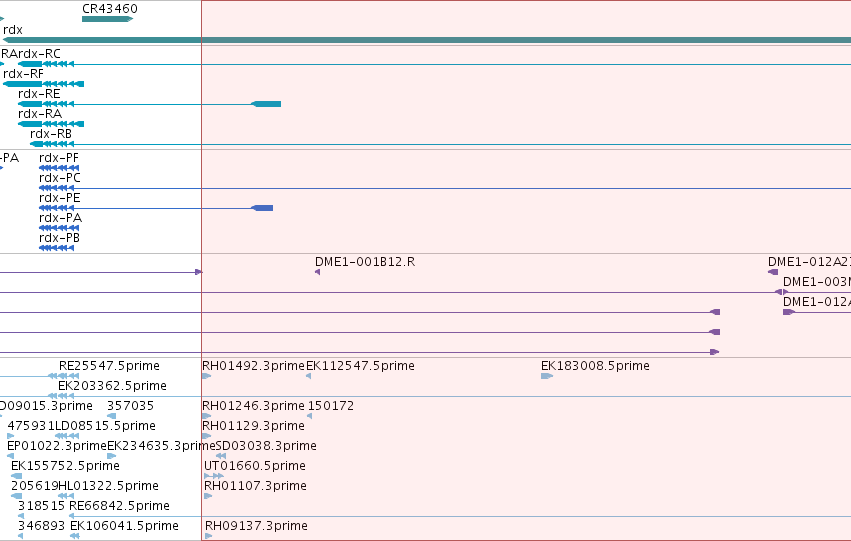Select the EK112547.5prime EST label
This screenshot has width=851, height=541.
pyautogui.click(x=360, y=366)
